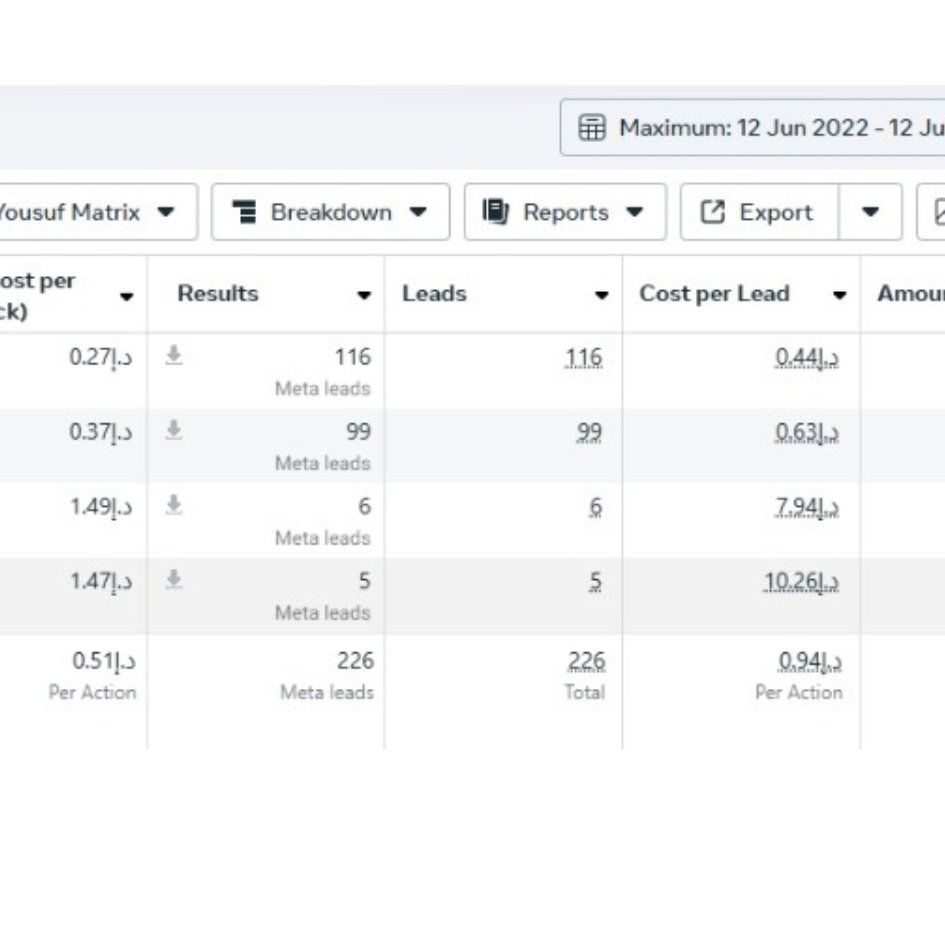Click download icon beside 6 Meta leads
Viewport: 945px width, 945px height.
174,506
